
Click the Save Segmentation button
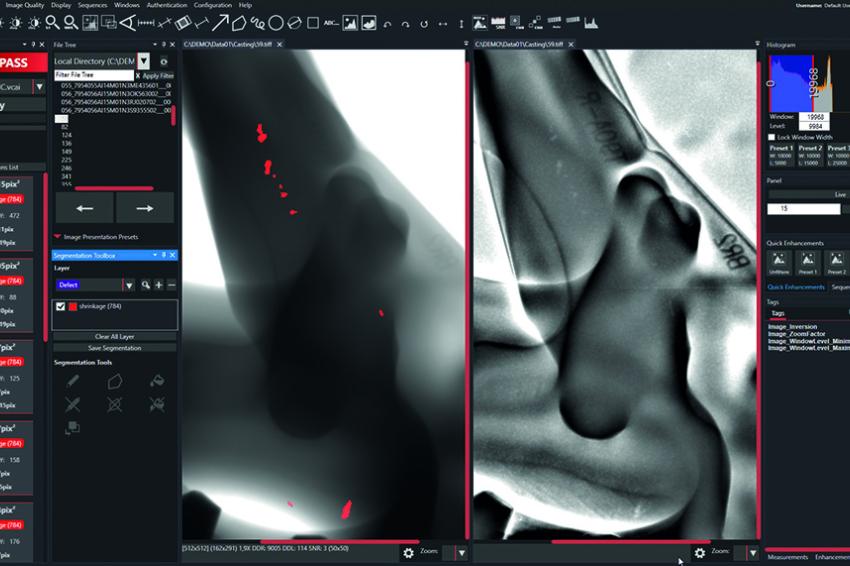click(x=114, y=348)
